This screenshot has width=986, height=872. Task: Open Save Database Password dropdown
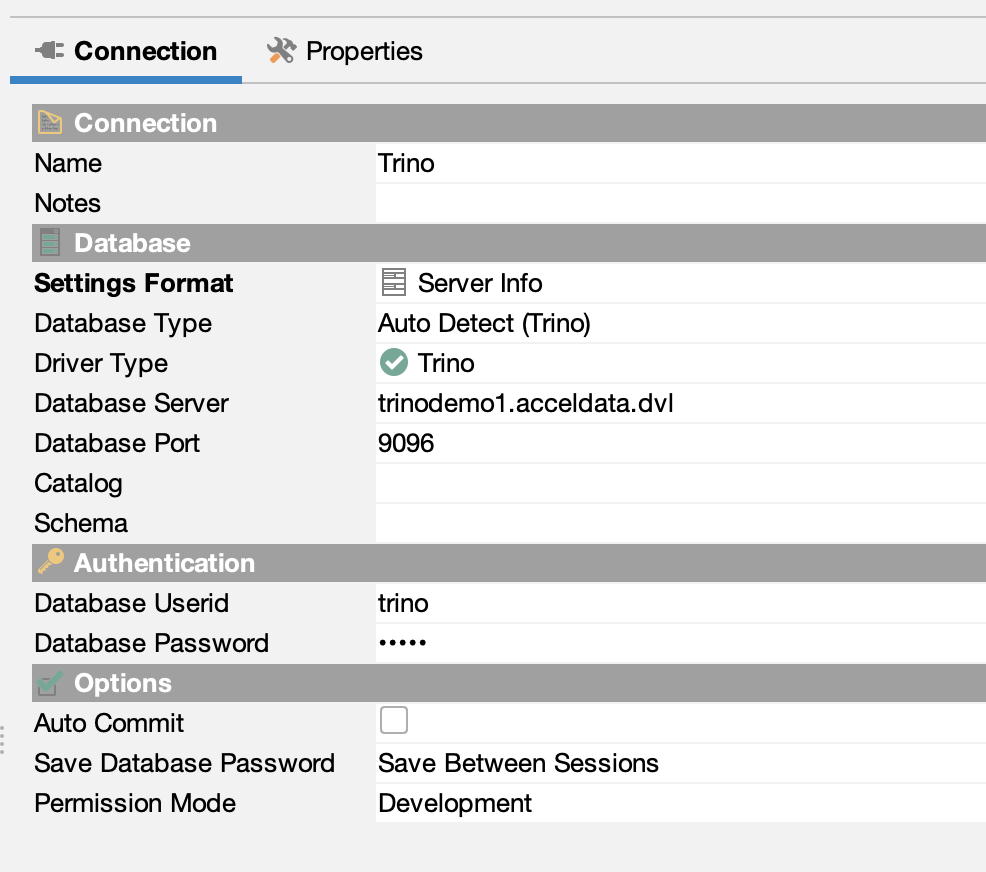pyautogui.click(x=681, y=763)
